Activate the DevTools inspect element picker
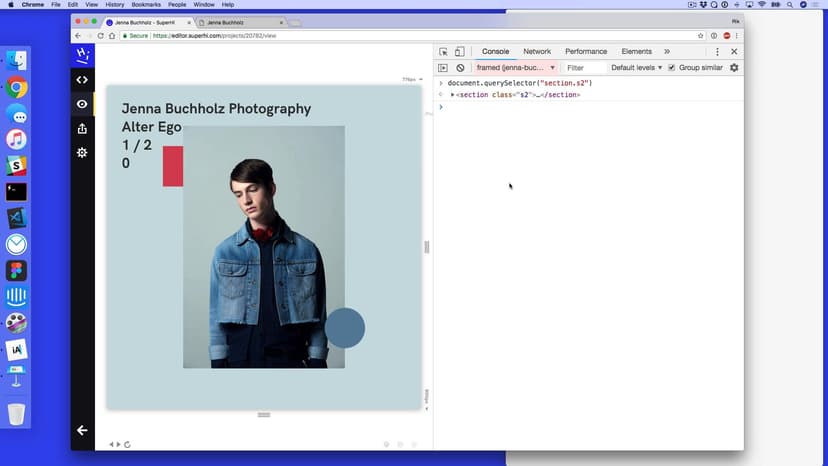This screenshot has width=828, height=466. [x=443, y=52]
